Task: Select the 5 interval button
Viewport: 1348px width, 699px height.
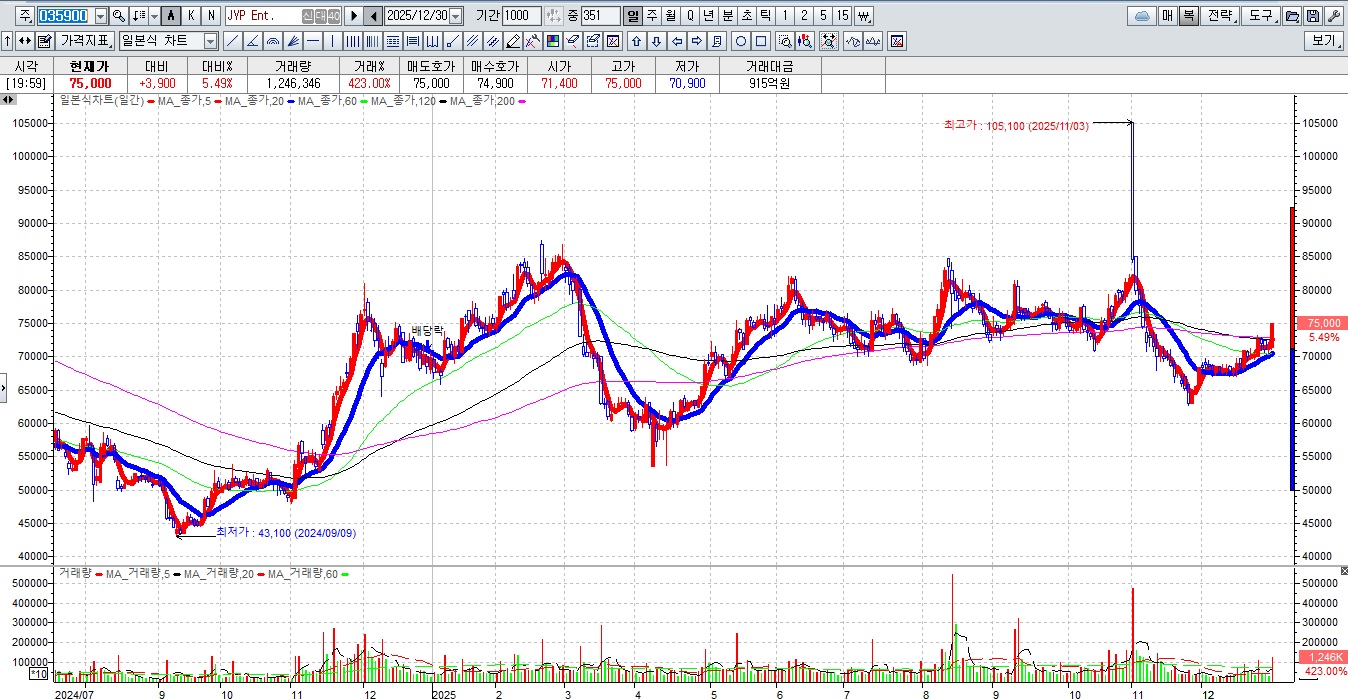Action: (823, 16)
